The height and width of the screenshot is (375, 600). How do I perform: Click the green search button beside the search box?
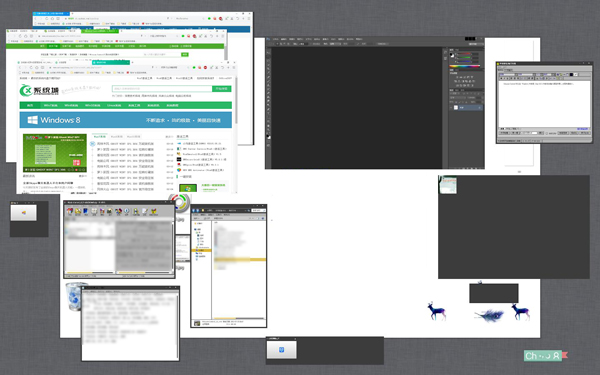(x=222, y=89)
